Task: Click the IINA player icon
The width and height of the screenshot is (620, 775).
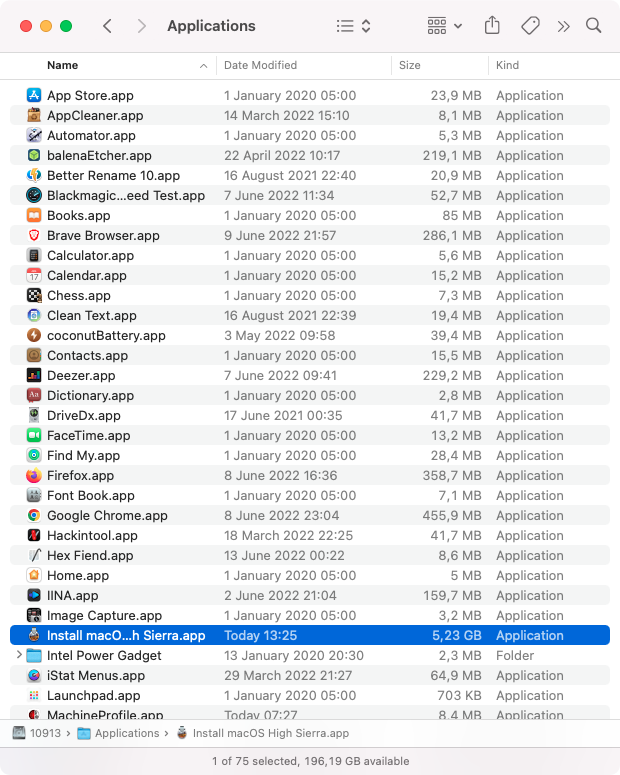Action: (34, 595)
